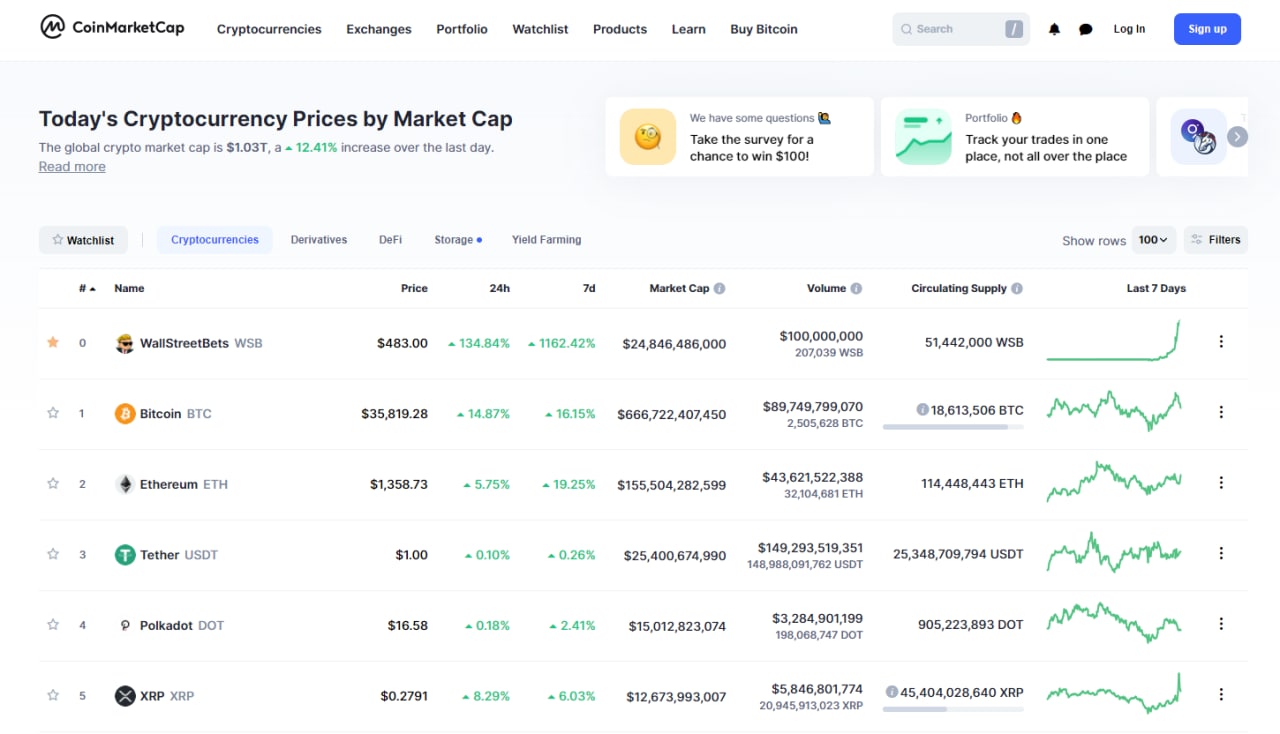Image resolution: width=1280 pixels, height=734 pixels.
Task: Click the survey emoji card icon
Action: coord(648,137)
